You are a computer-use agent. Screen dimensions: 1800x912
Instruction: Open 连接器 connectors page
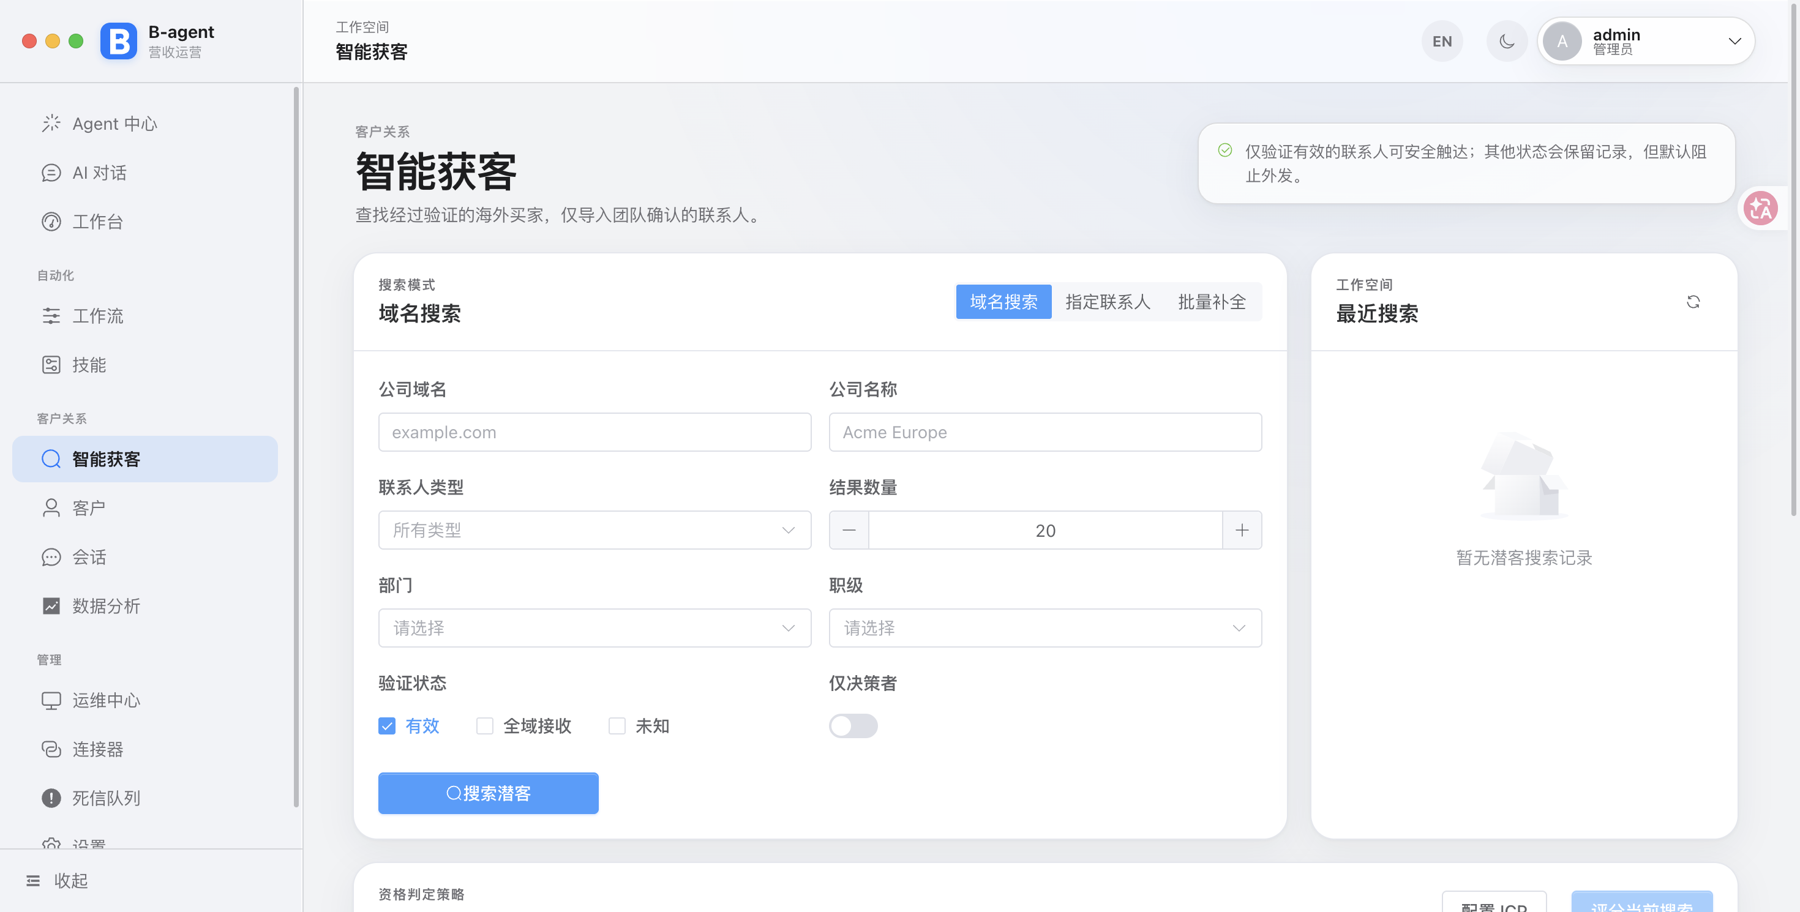click(145, 749)
